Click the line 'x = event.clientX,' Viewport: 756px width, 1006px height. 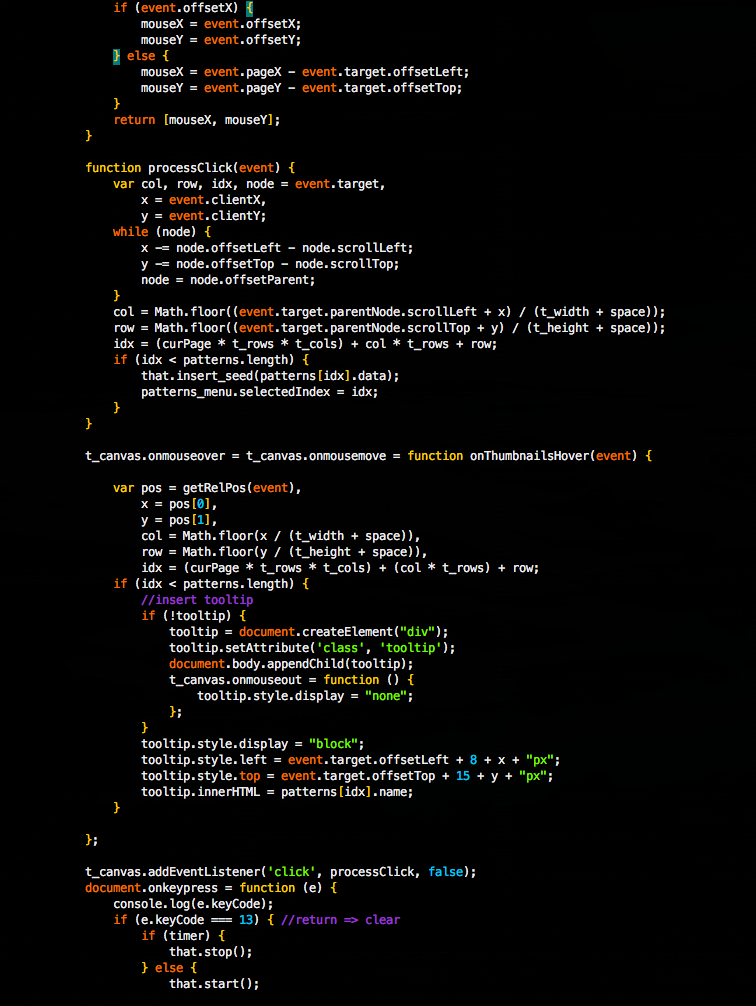point(203,200)
